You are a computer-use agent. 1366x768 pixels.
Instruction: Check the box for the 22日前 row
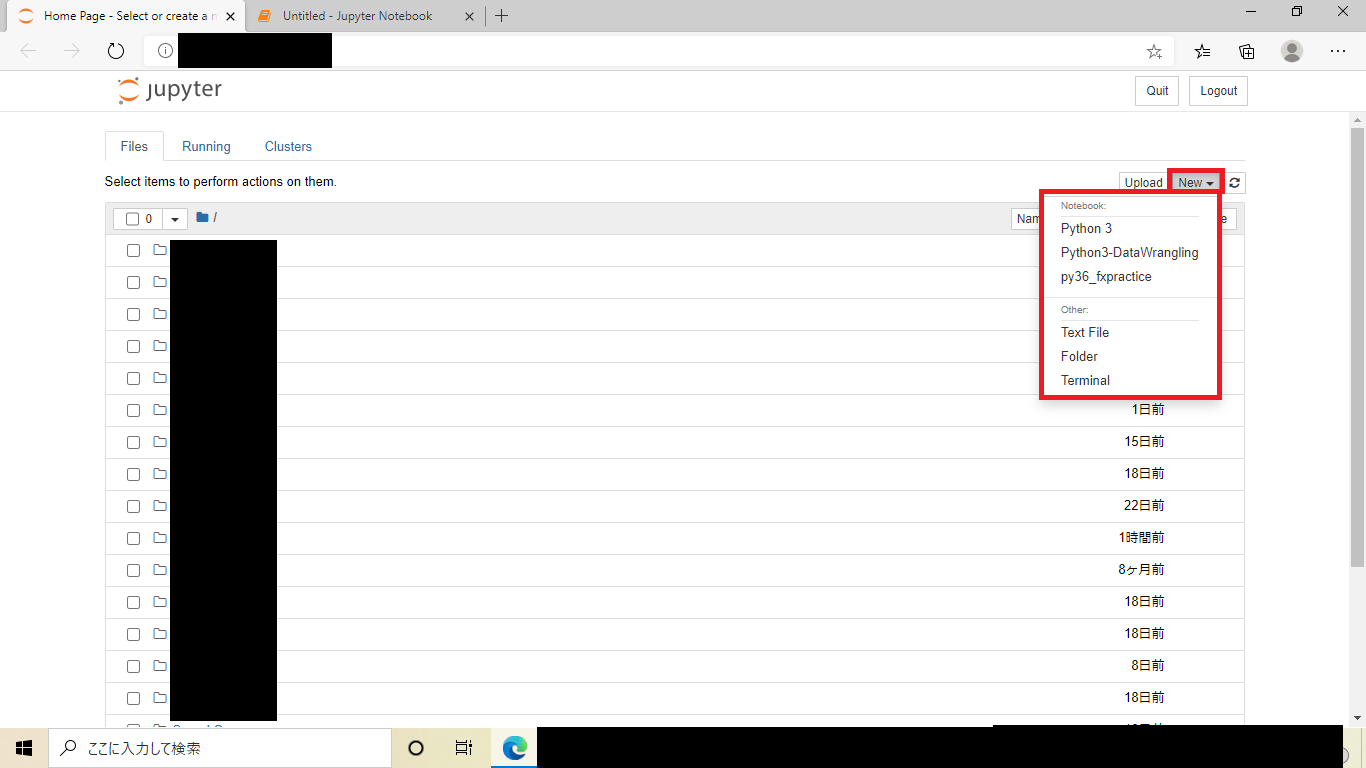133,506
